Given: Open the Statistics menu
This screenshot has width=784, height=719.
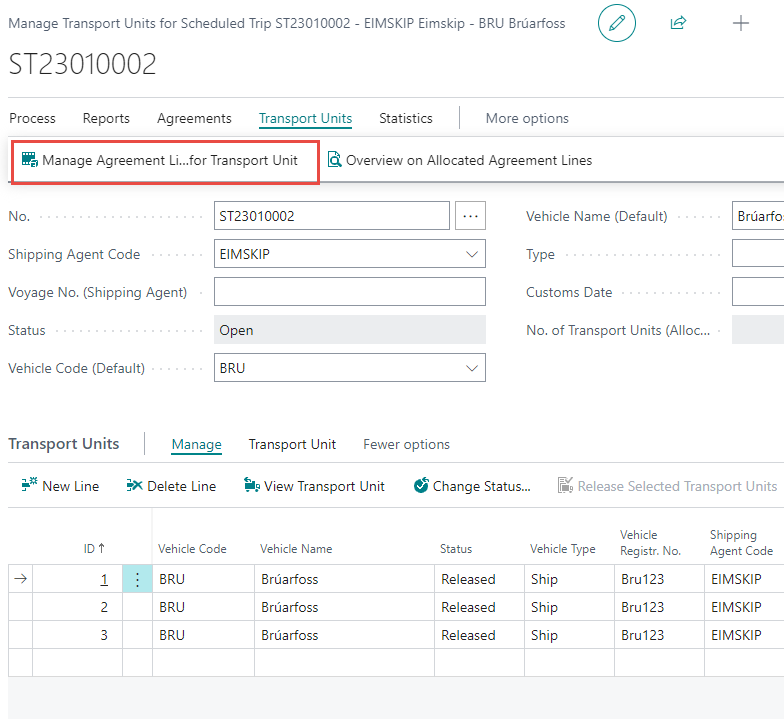Looking at the screenshot, I should coord(406,118).
